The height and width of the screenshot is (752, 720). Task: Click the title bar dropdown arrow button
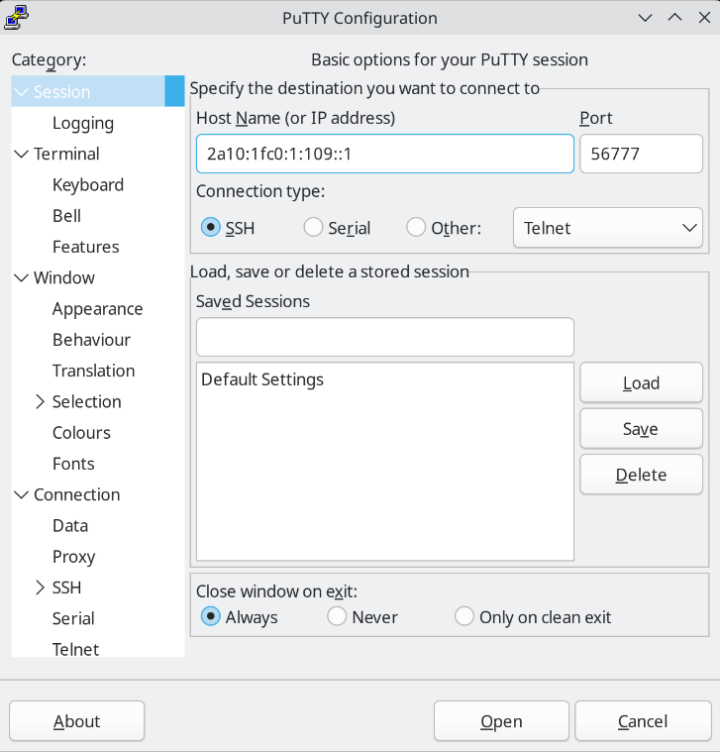click(645, 18)
